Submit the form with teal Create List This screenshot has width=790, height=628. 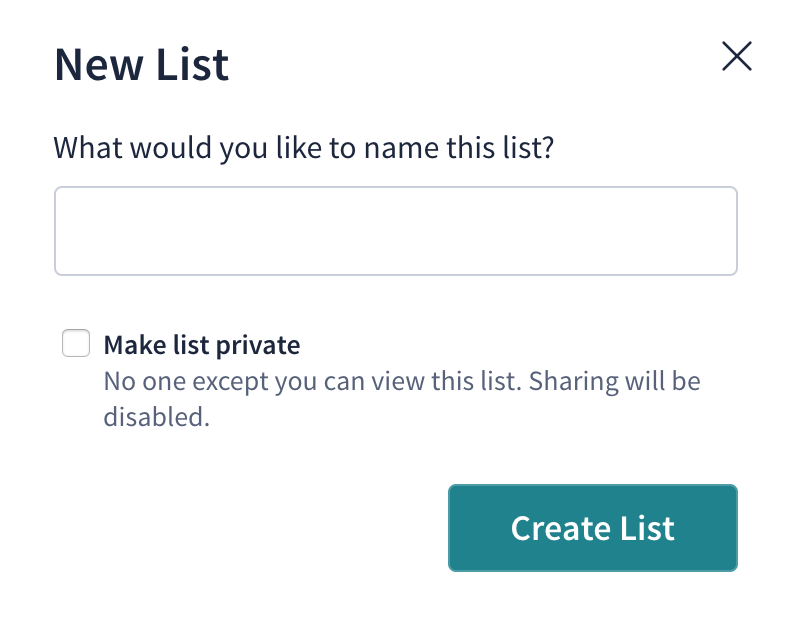593,528
